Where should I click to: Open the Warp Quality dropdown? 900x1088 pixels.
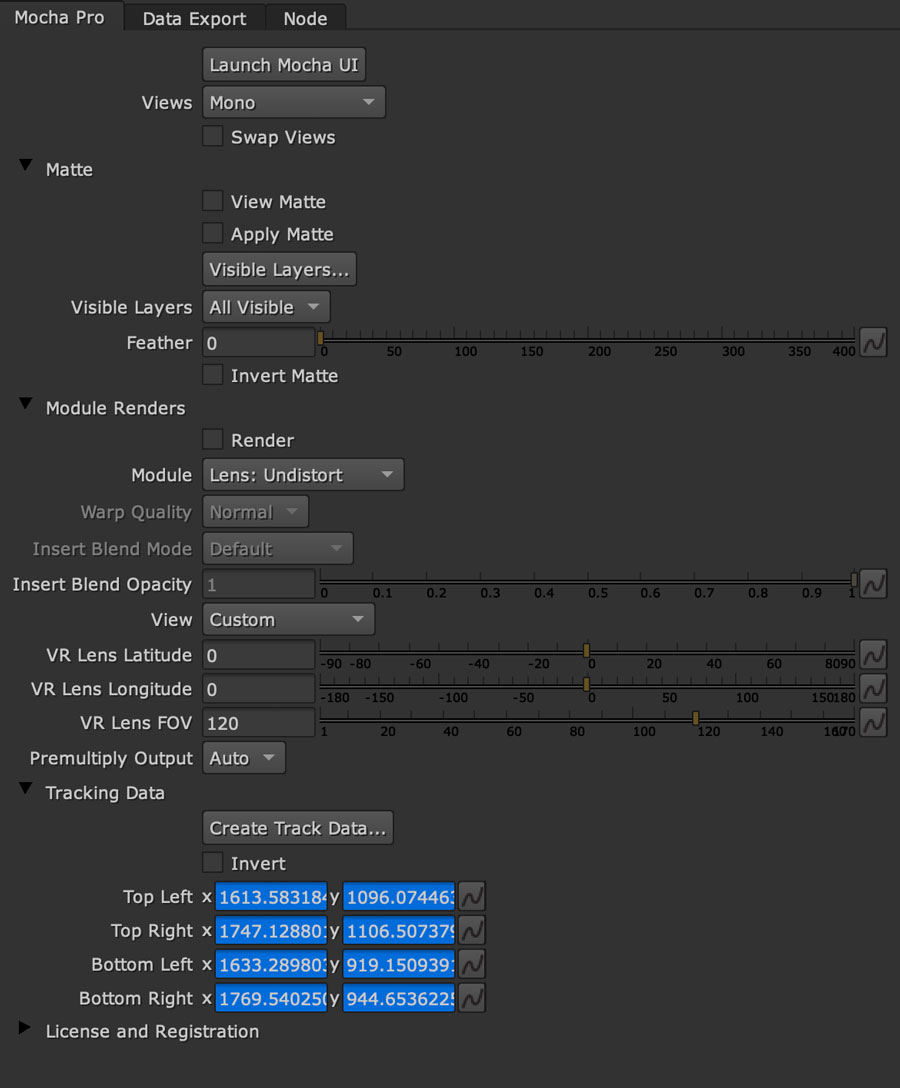pyautogui.click(x=255, y=512)
